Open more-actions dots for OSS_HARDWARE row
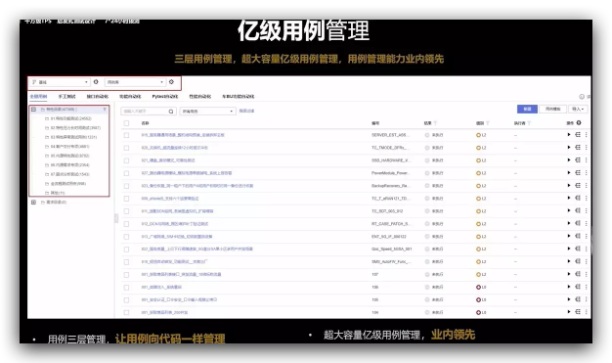Image resolution: width=612 pixels, height=363 pixels. coord(586,160)
